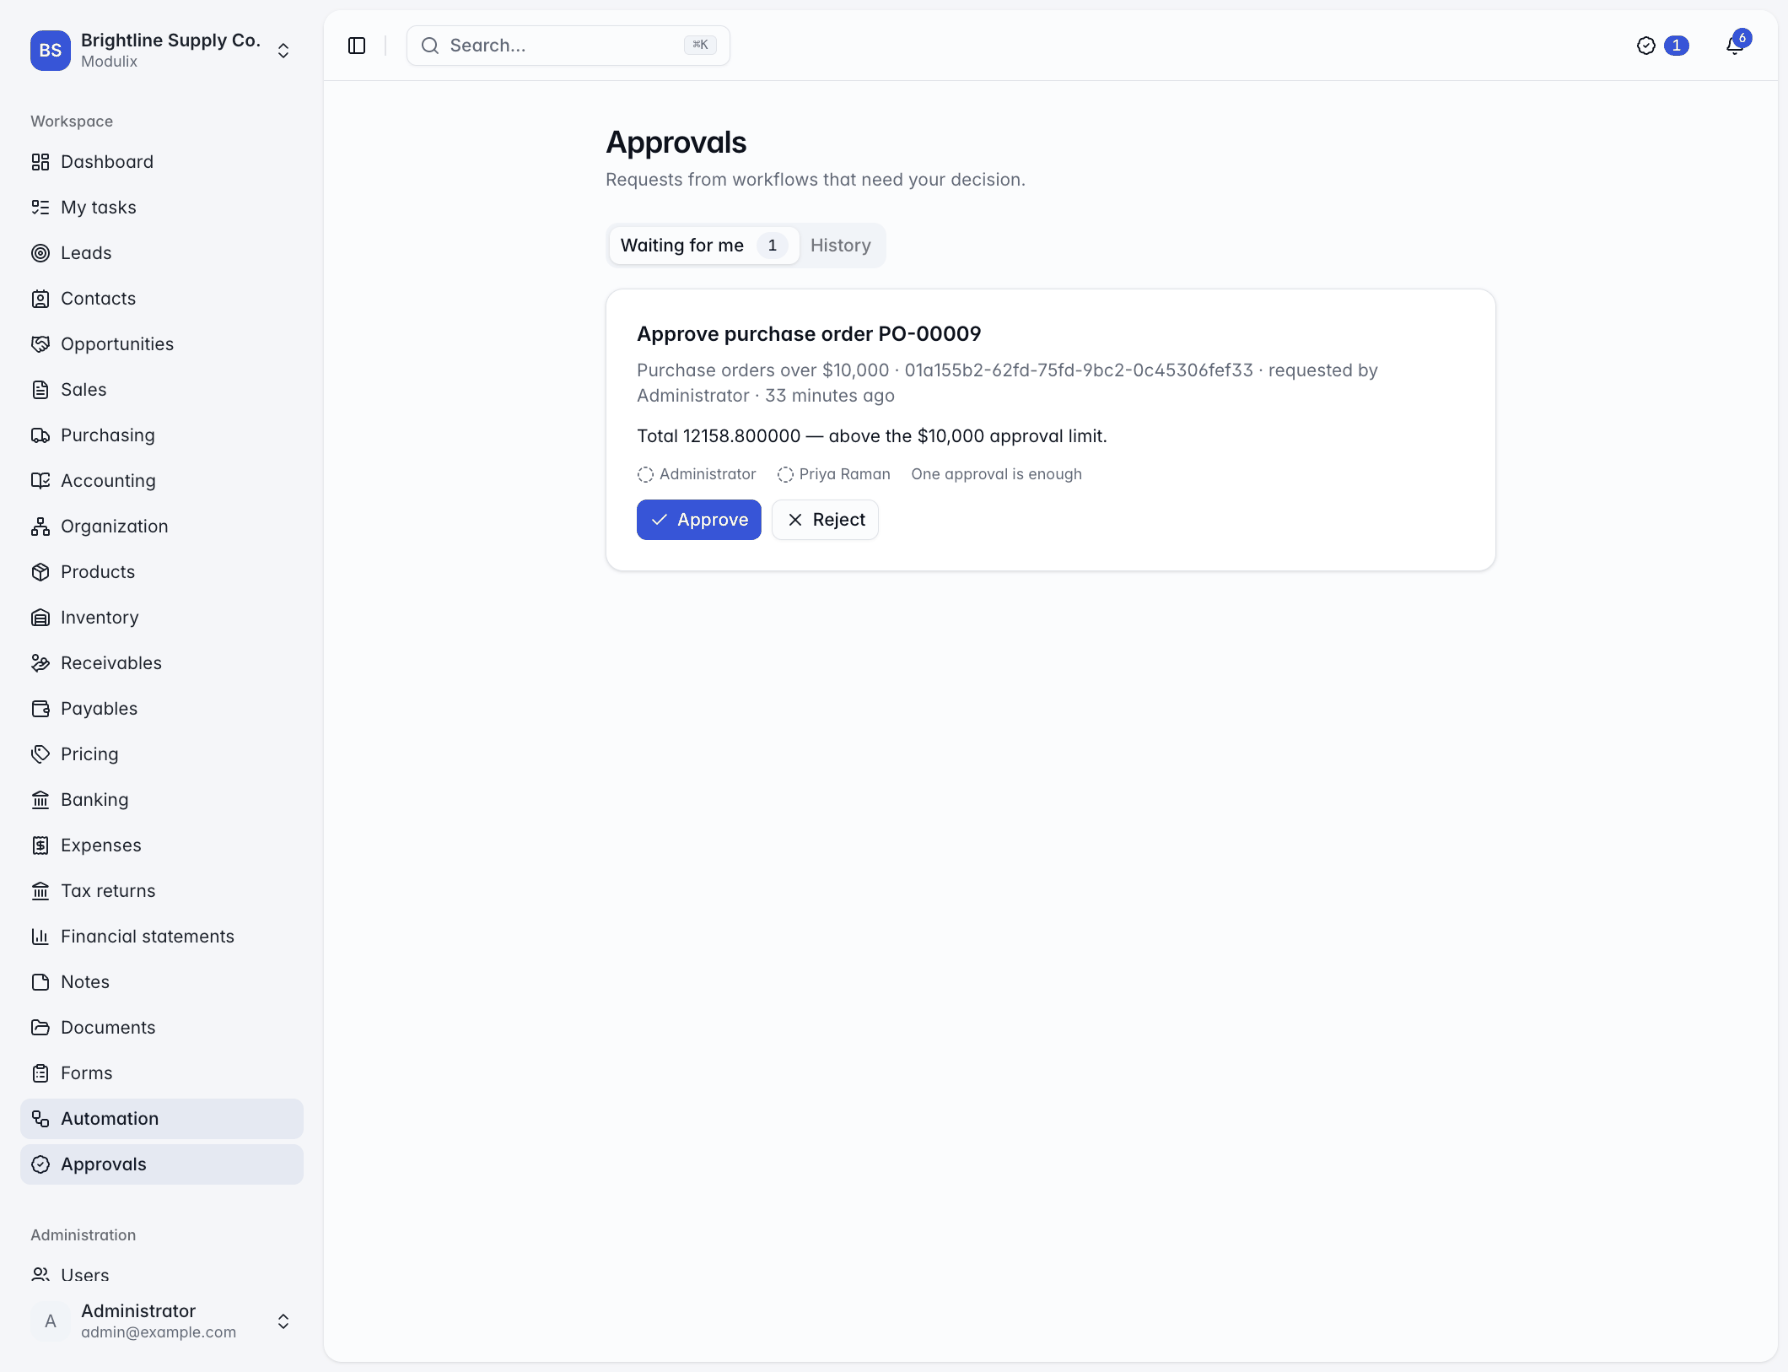
Task: Click the Approve purchase order PO-00009 title
Action: coord(809,333)
